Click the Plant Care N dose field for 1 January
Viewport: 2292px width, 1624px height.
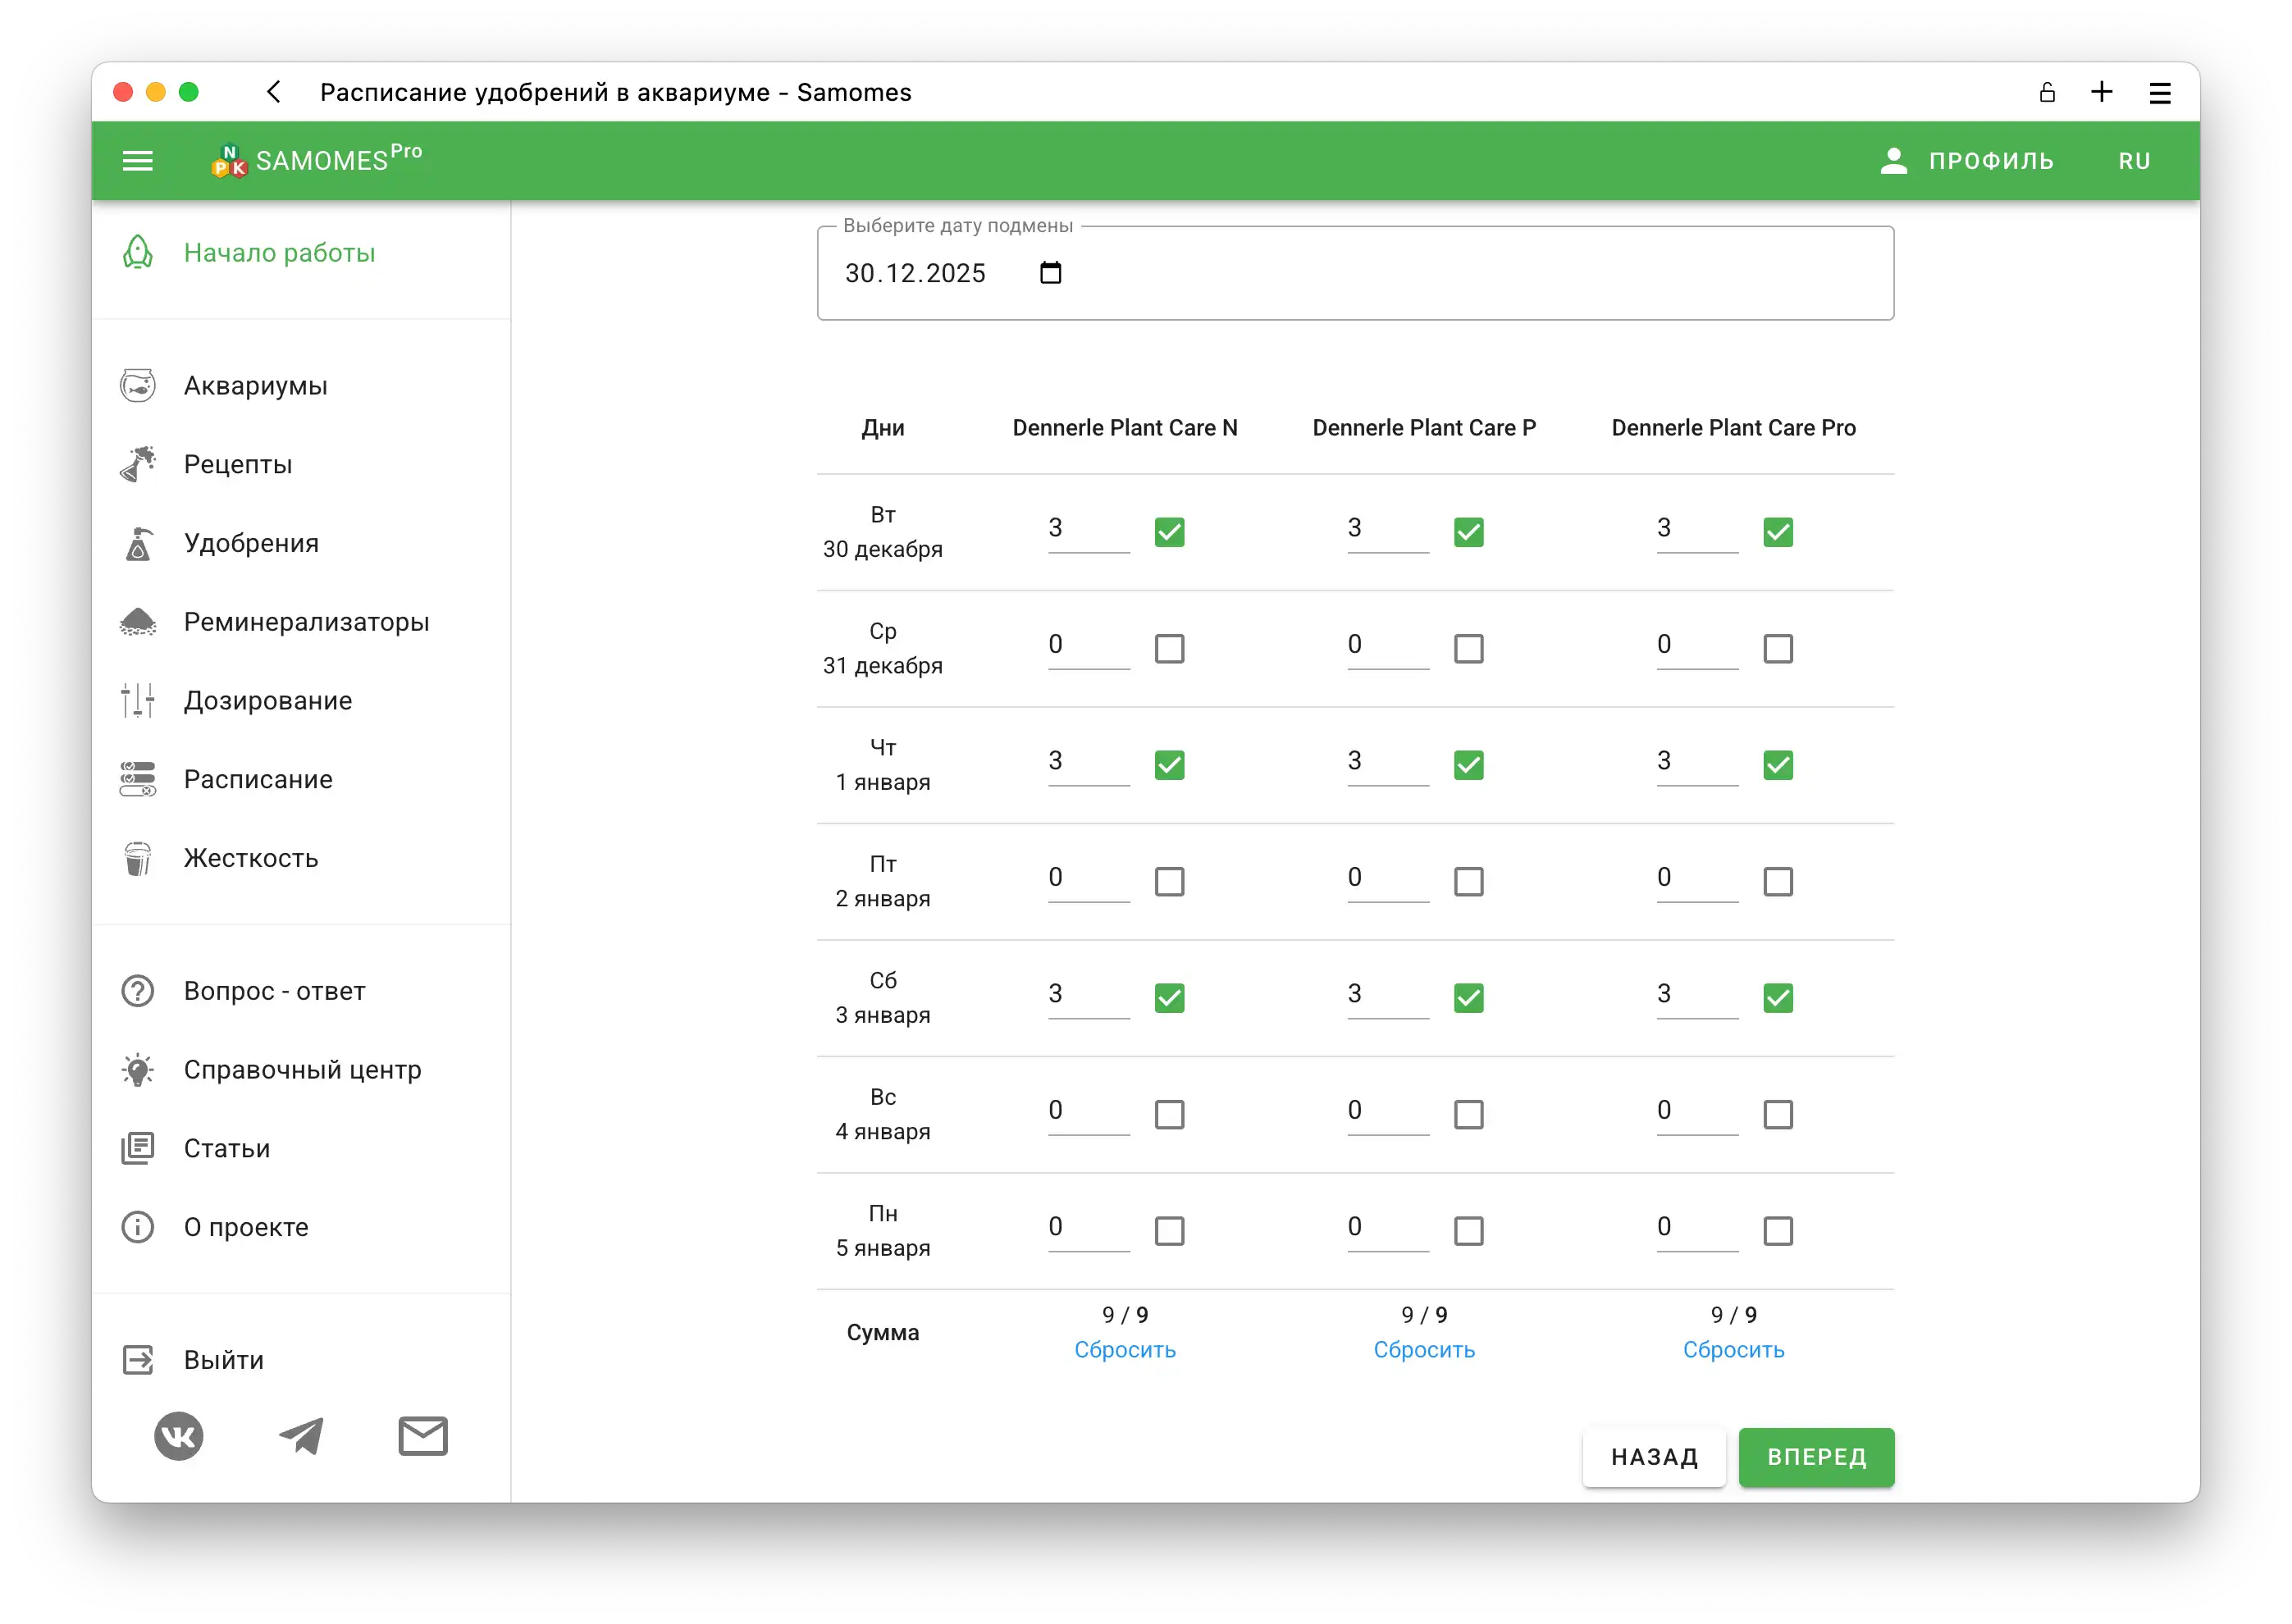click(x=1087, y=762)
